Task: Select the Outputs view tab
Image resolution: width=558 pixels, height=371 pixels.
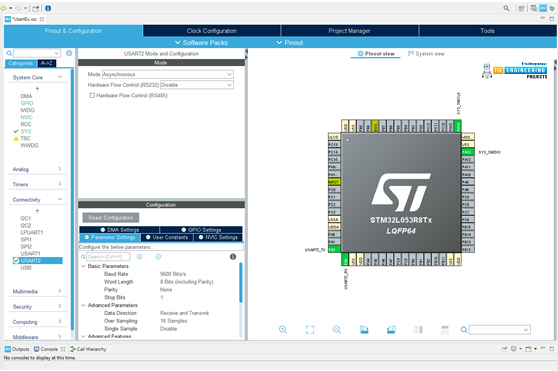Action: pos(17,349)
